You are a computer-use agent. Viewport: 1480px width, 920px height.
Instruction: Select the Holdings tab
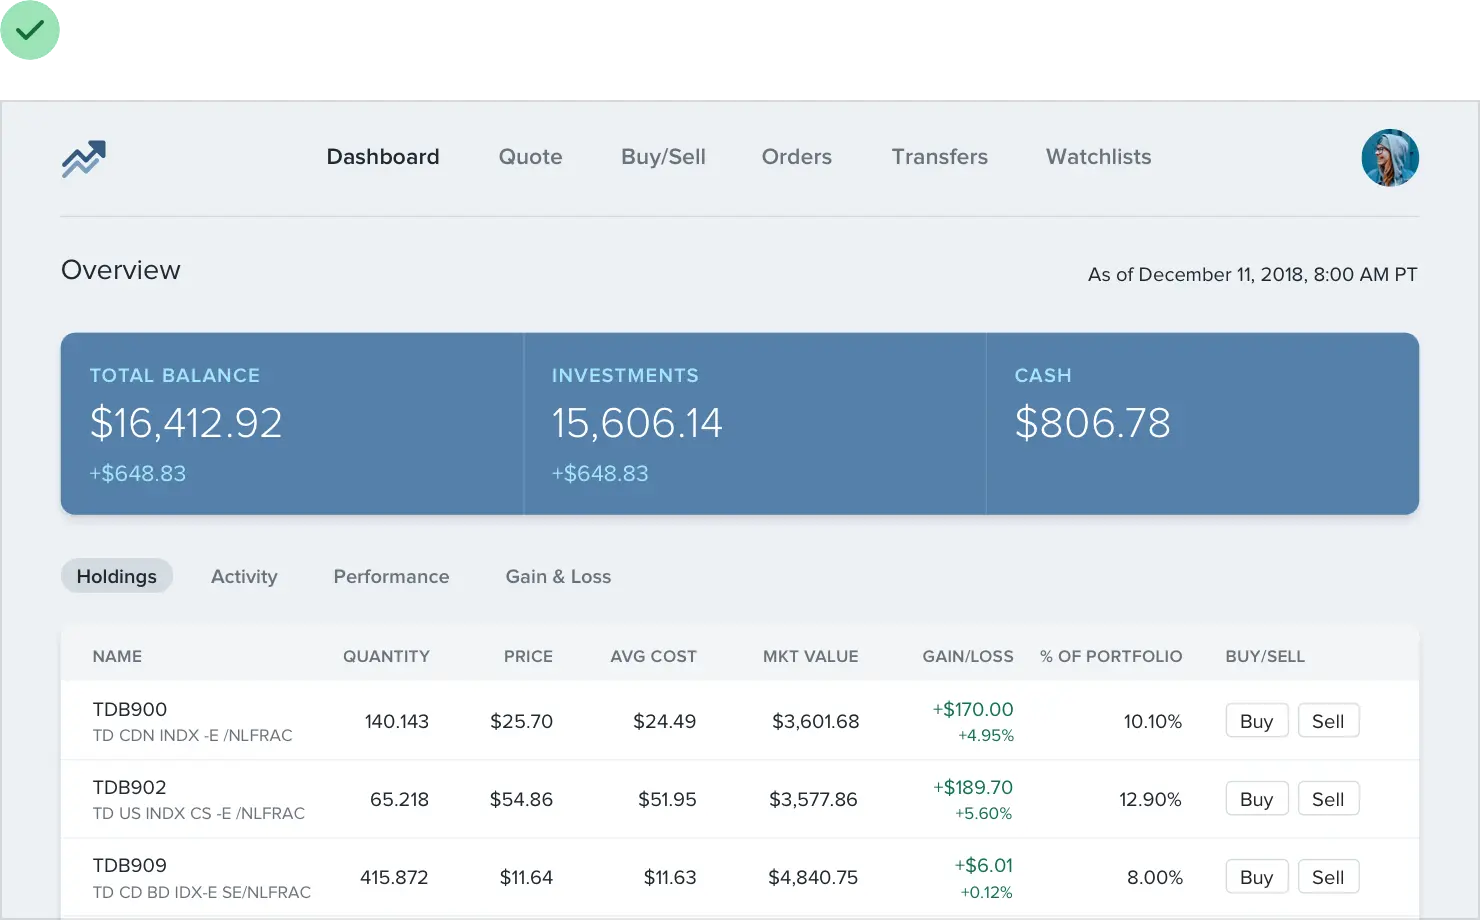(x=117, y=577)
